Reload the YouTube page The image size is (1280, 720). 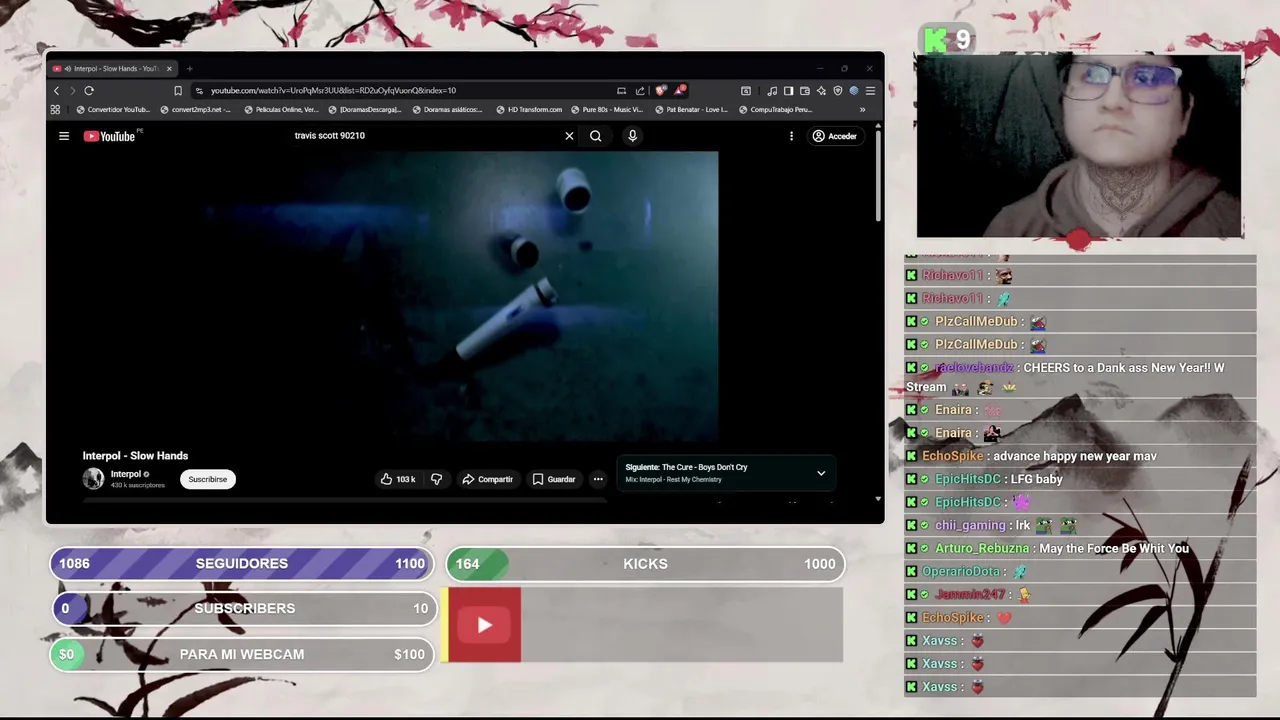89,91
